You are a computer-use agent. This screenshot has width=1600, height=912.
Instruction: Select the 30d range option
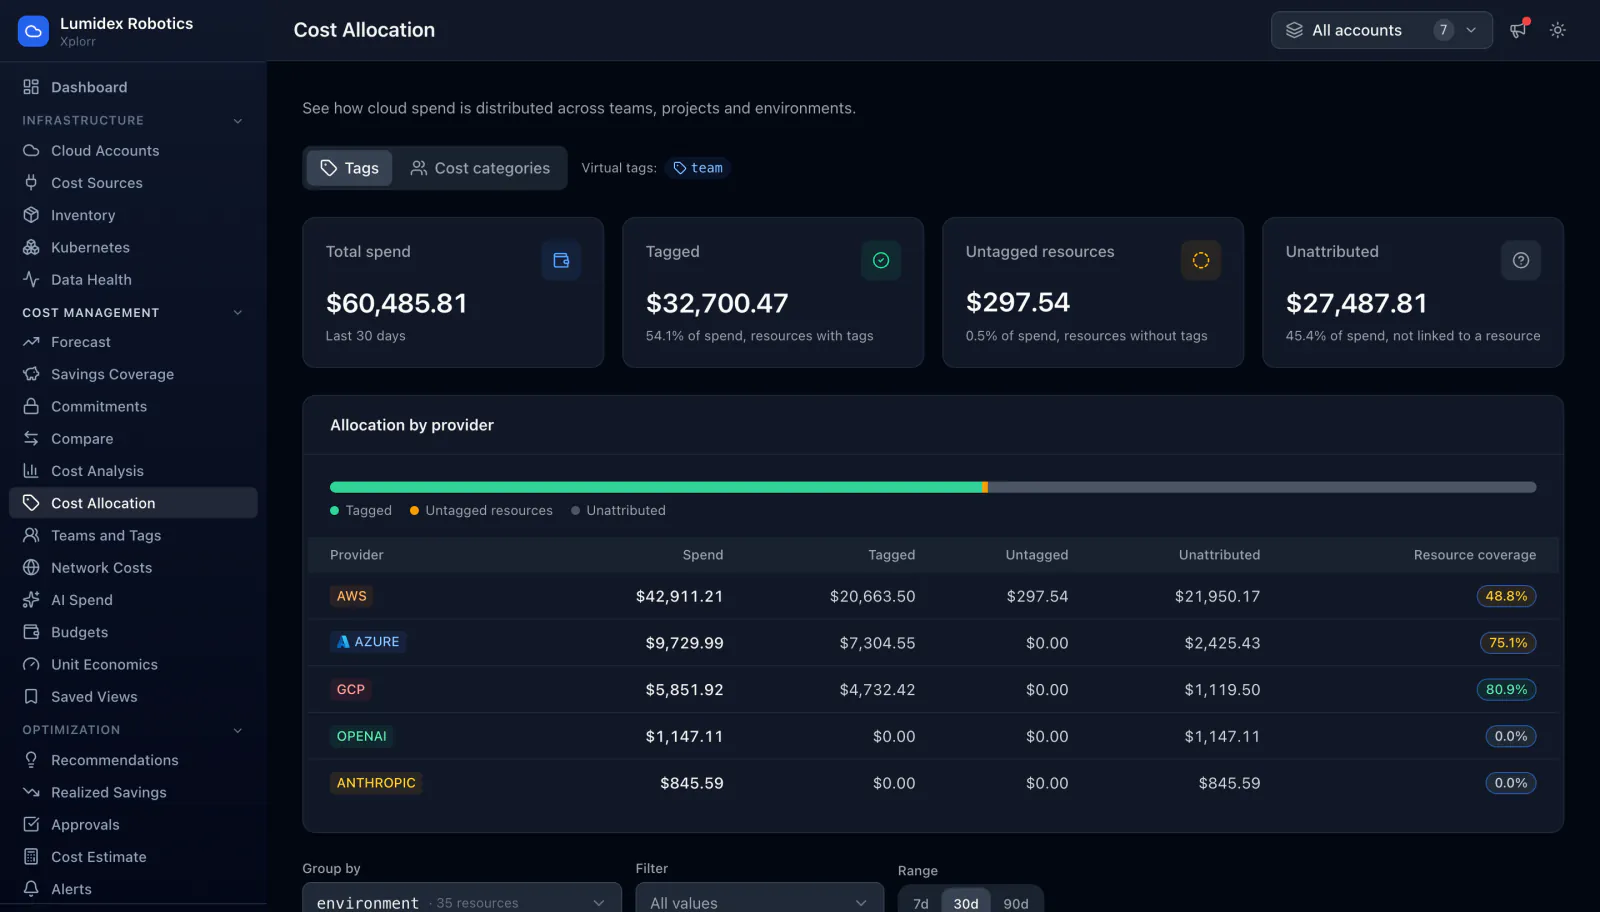[x=966, y=903]
